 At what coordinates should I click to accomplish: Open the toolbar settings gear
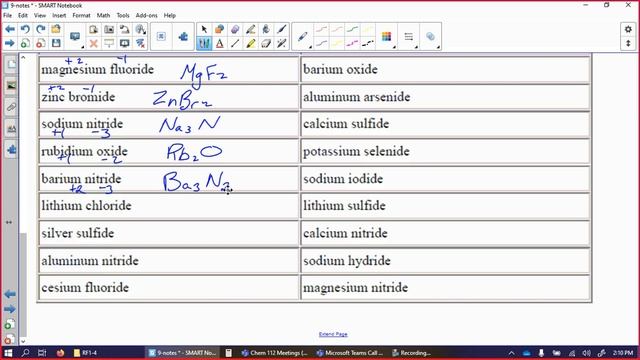click(x=628, y=29)
